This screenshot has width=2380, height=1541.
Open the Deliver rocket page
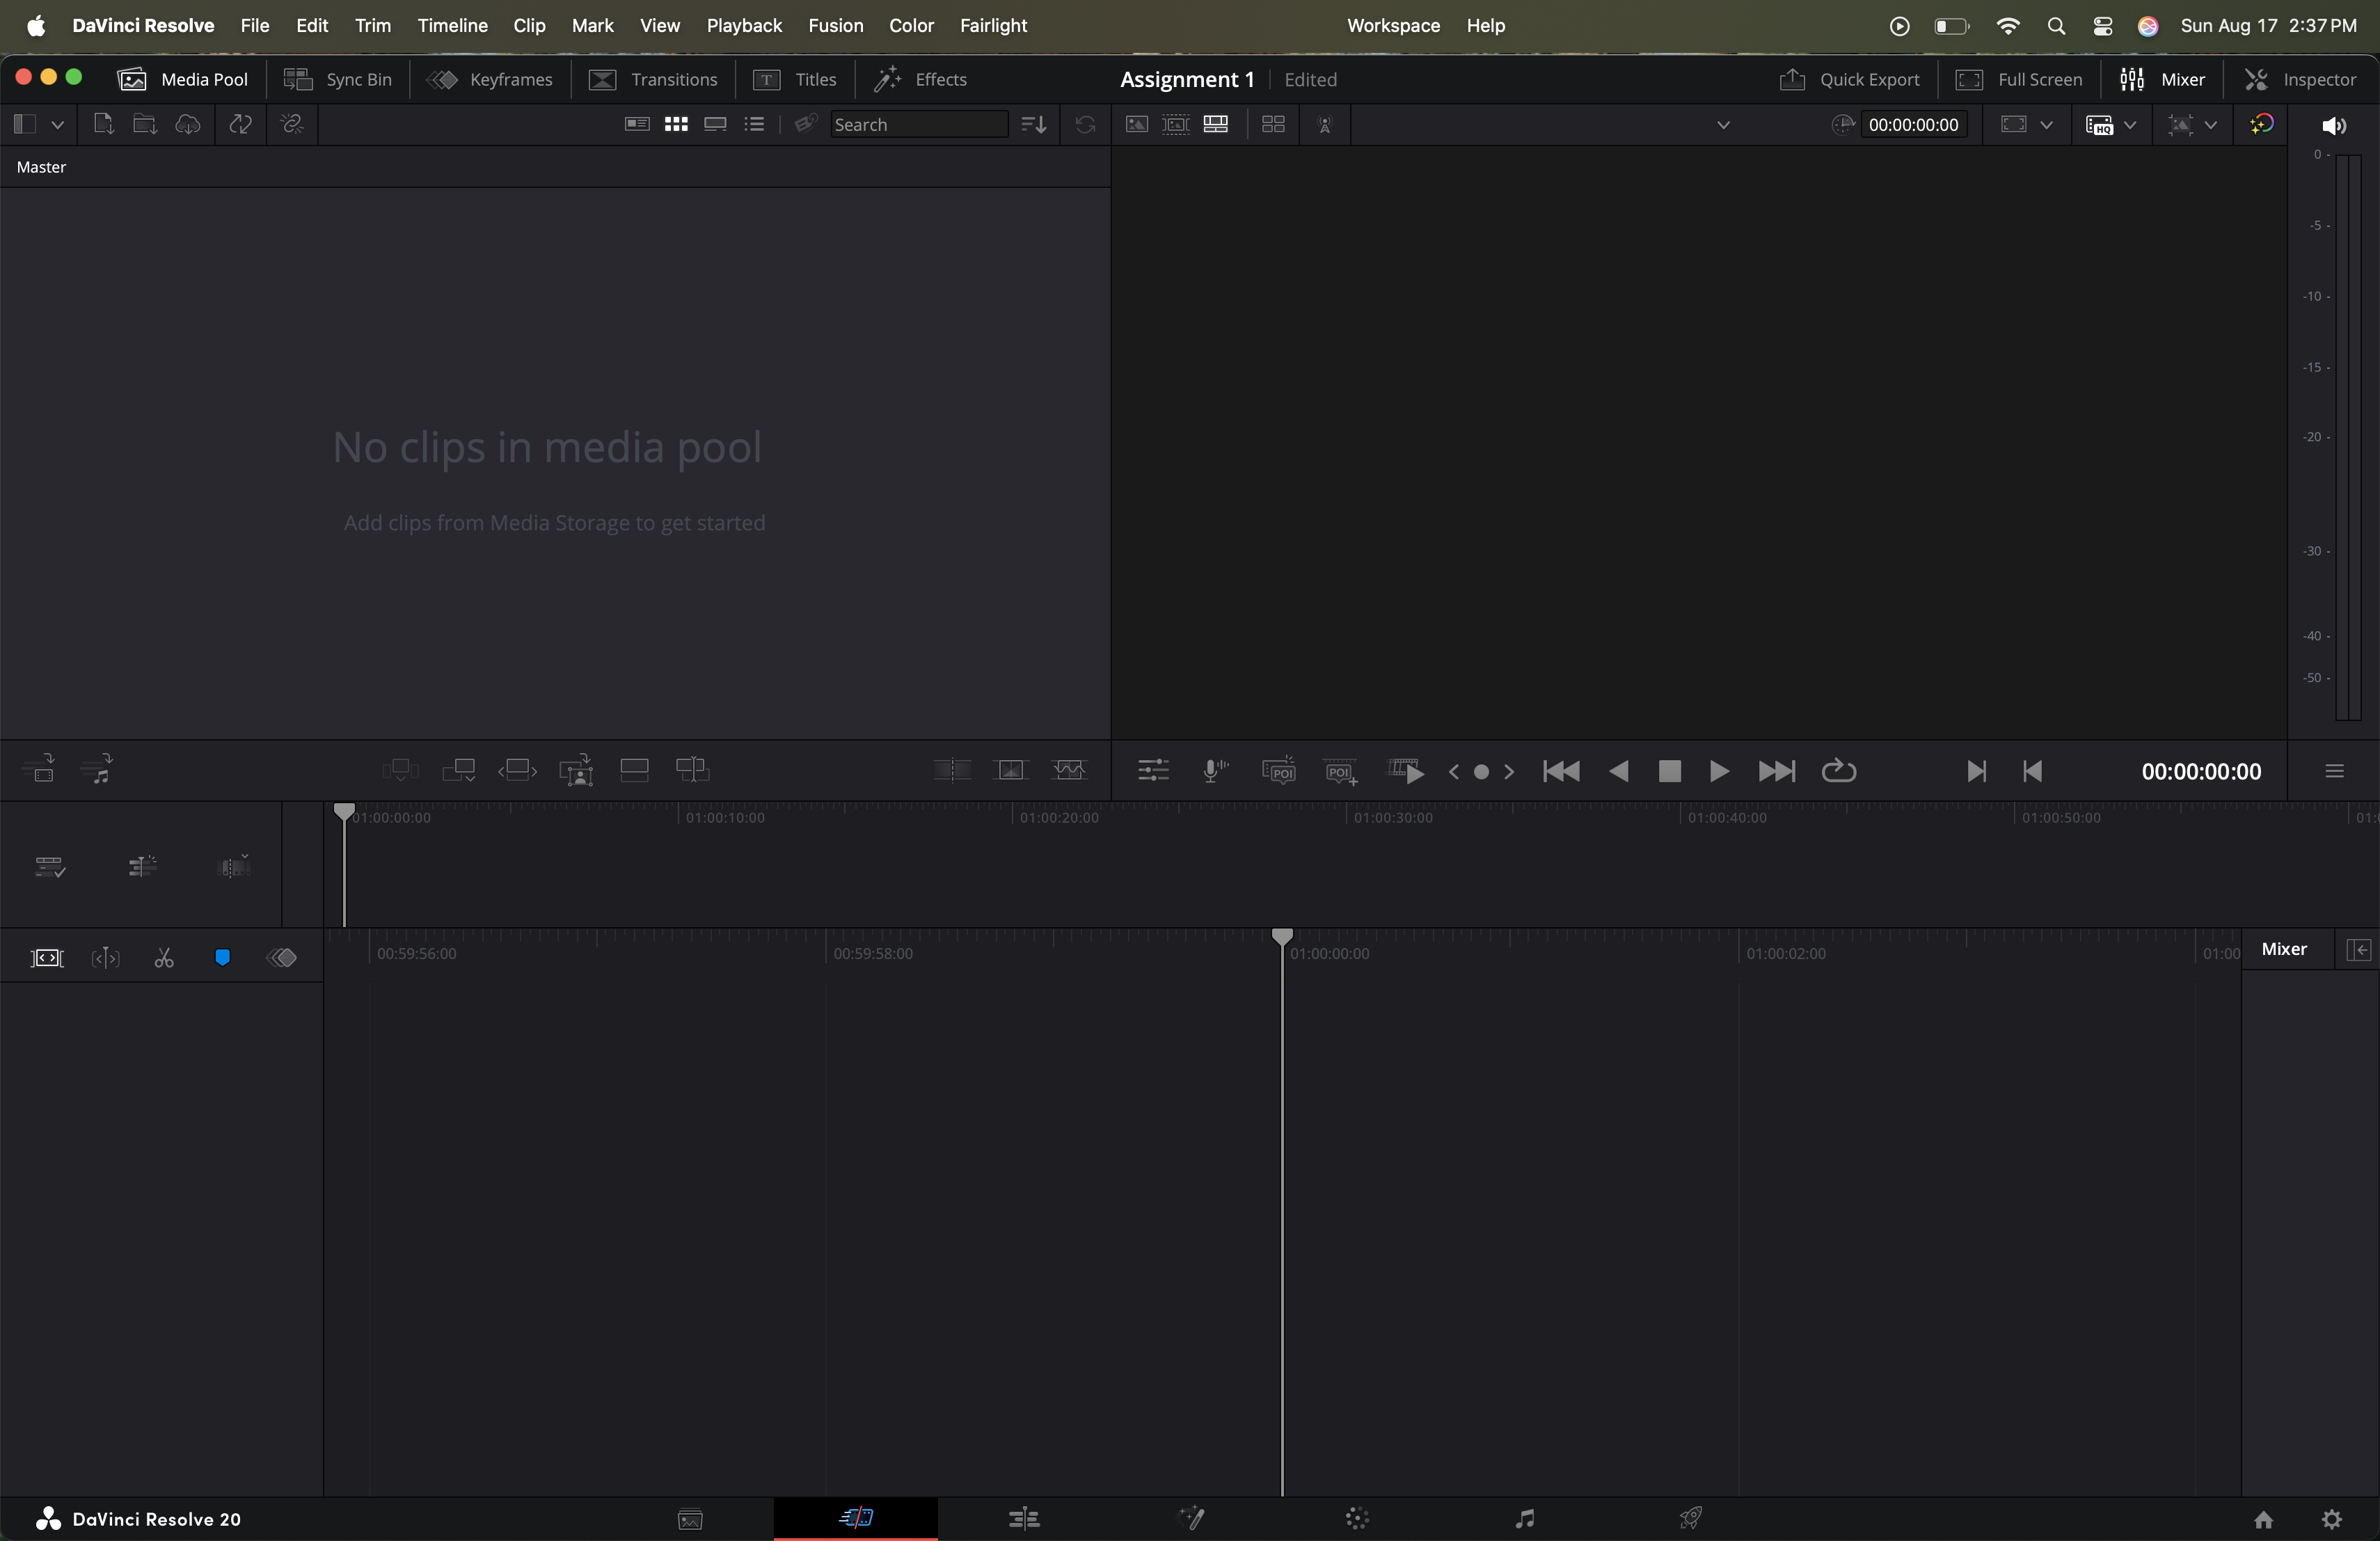(1690, 1518)
